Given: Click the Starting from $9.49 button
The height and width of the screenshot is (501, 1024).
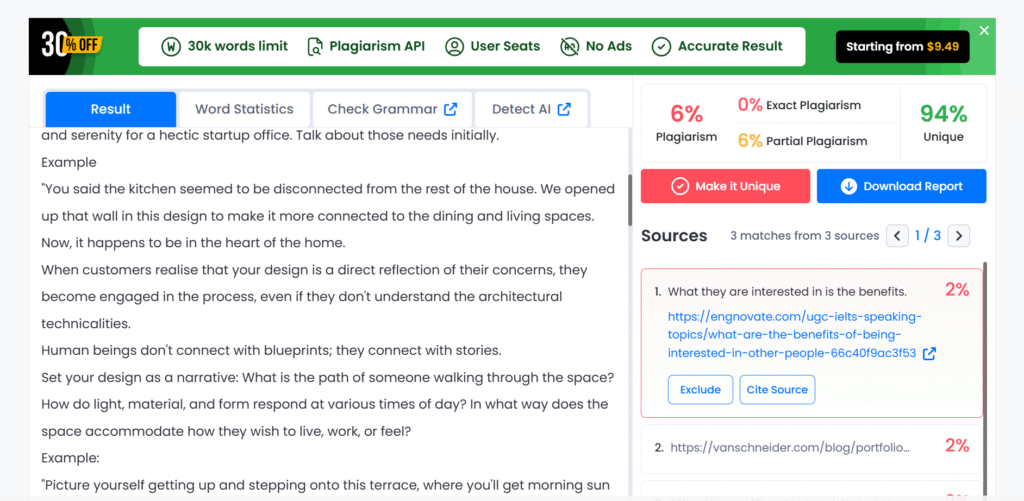Looking at the screenshot, I should [903, 47].
